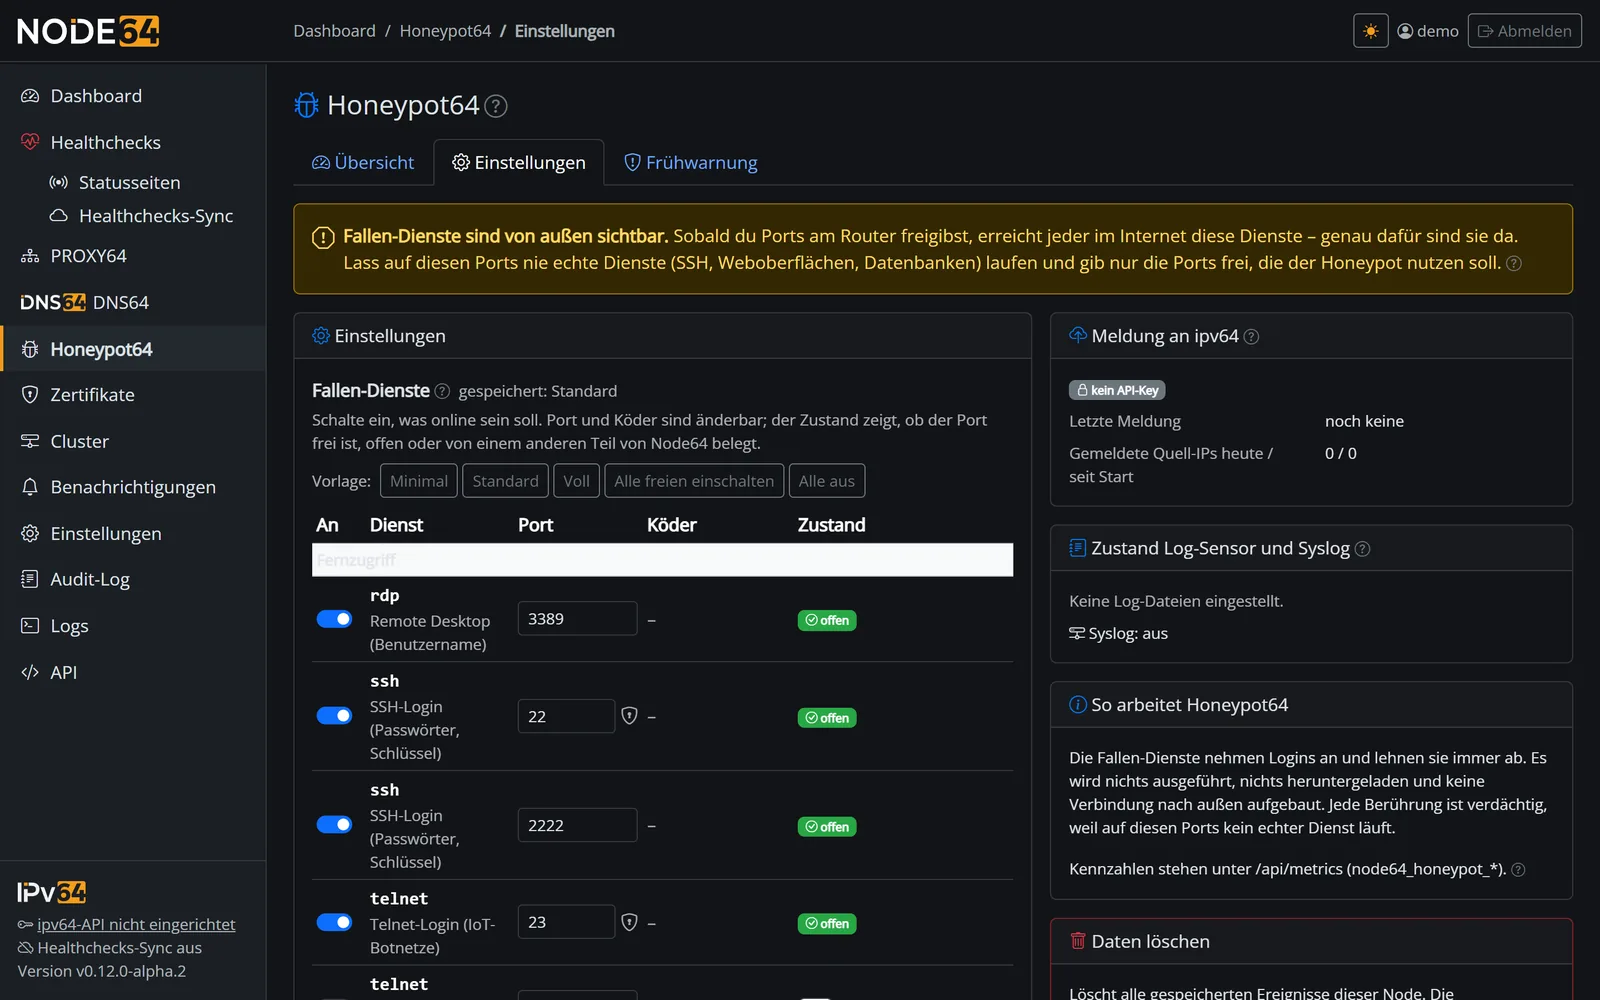The width and height of the screenshot is (1600, 1000).
Task: Click the help icon at the end of the warning banner
Action: click(x=1514, y=263)
